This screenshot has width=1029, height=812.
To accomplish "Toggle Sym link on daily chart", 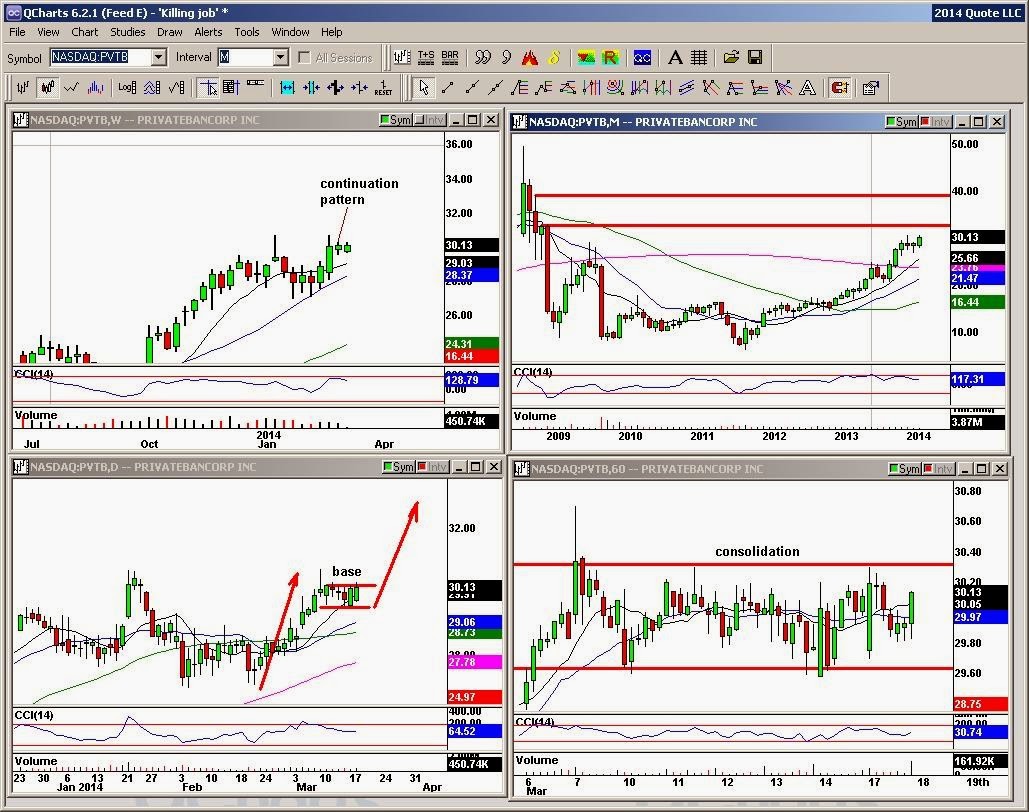I will tap(398, 467).
